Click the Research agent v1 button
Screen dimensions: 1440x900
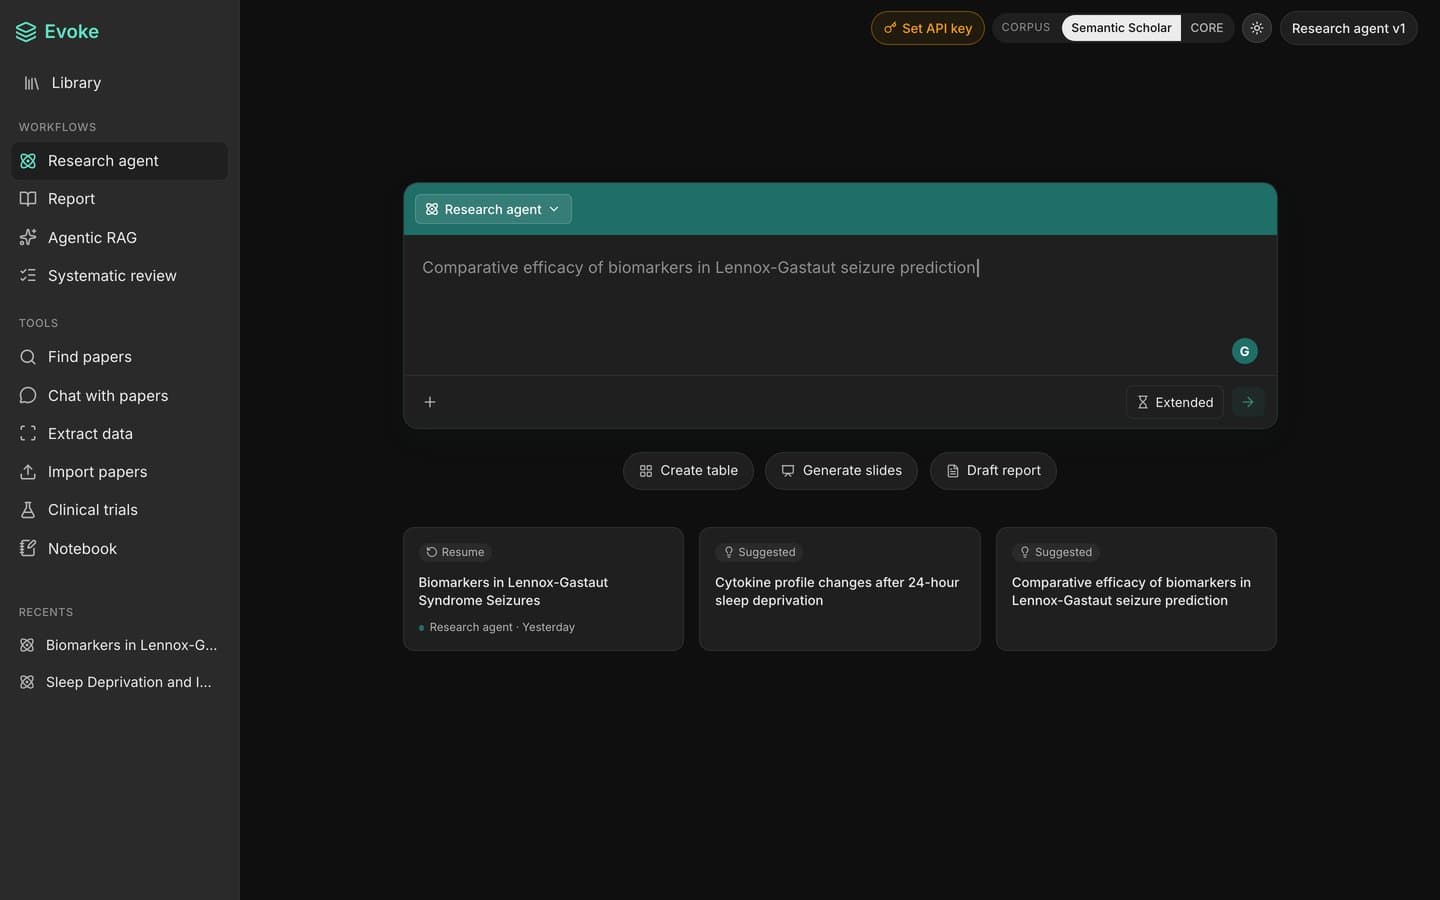pyautogui.click(x=1348, y=28)
